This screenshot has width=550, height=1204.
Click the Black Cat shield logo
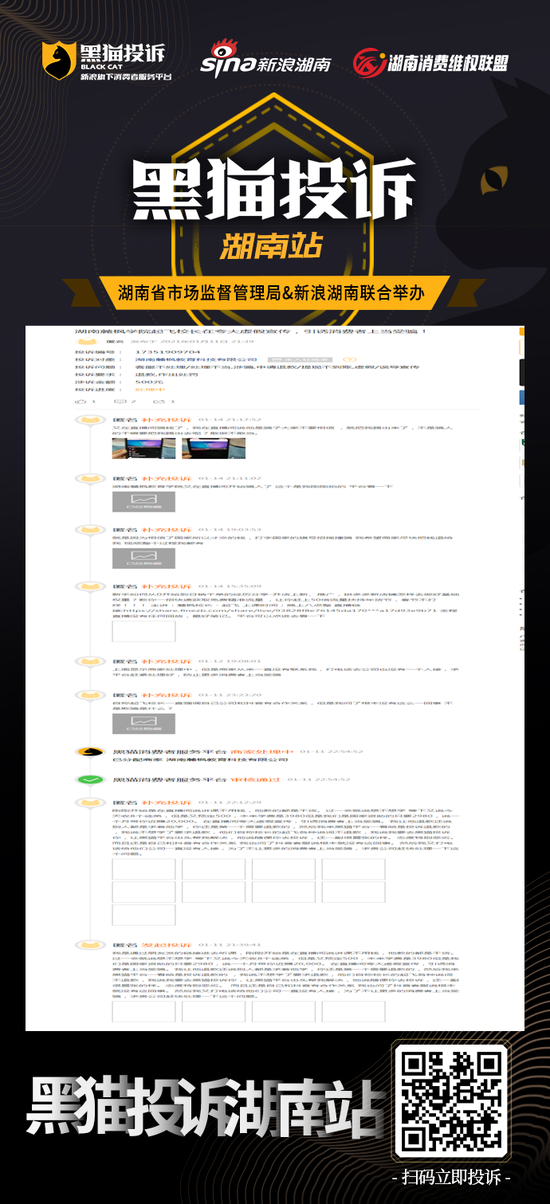point(59,62)
